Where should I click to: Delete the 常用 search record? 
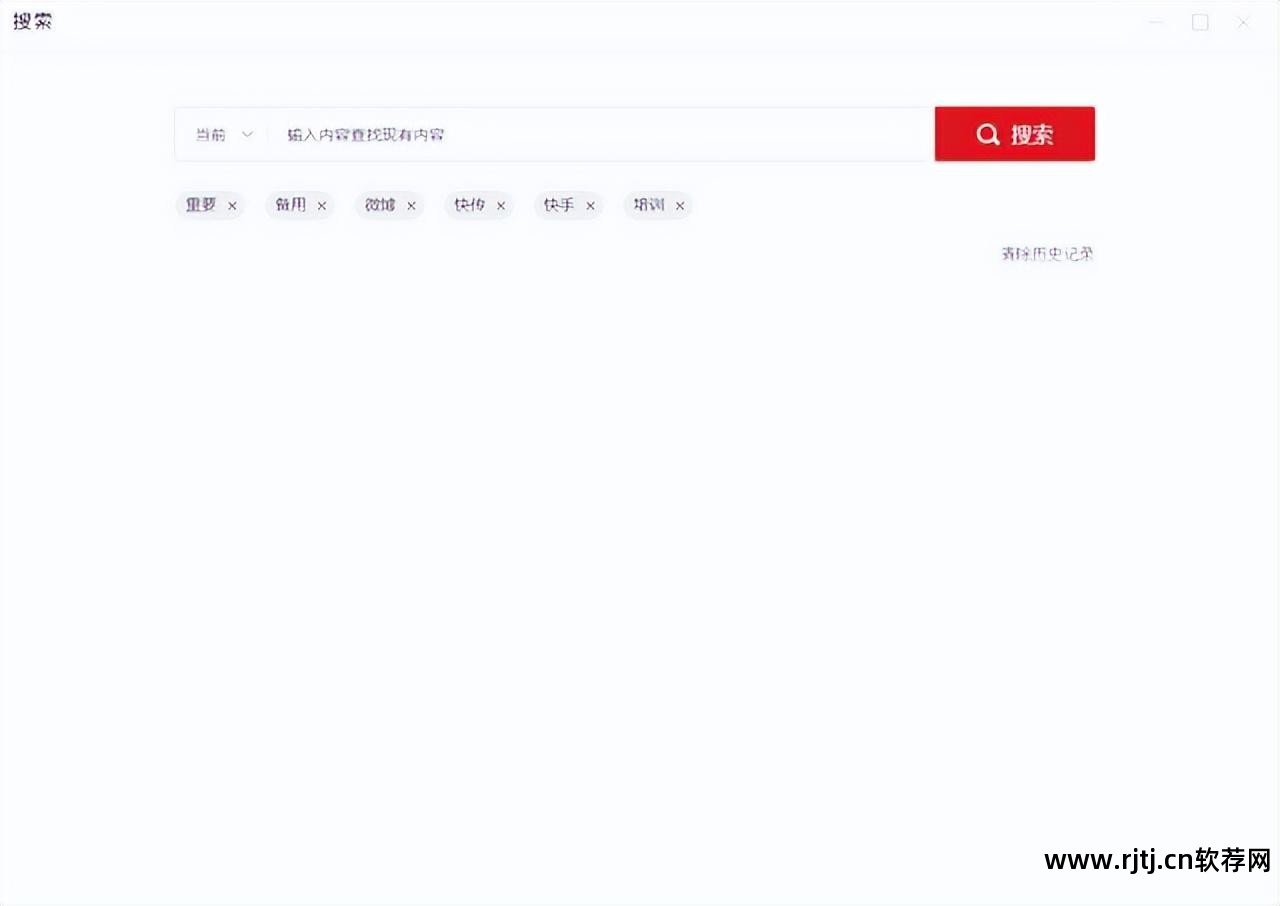point(322,205)
